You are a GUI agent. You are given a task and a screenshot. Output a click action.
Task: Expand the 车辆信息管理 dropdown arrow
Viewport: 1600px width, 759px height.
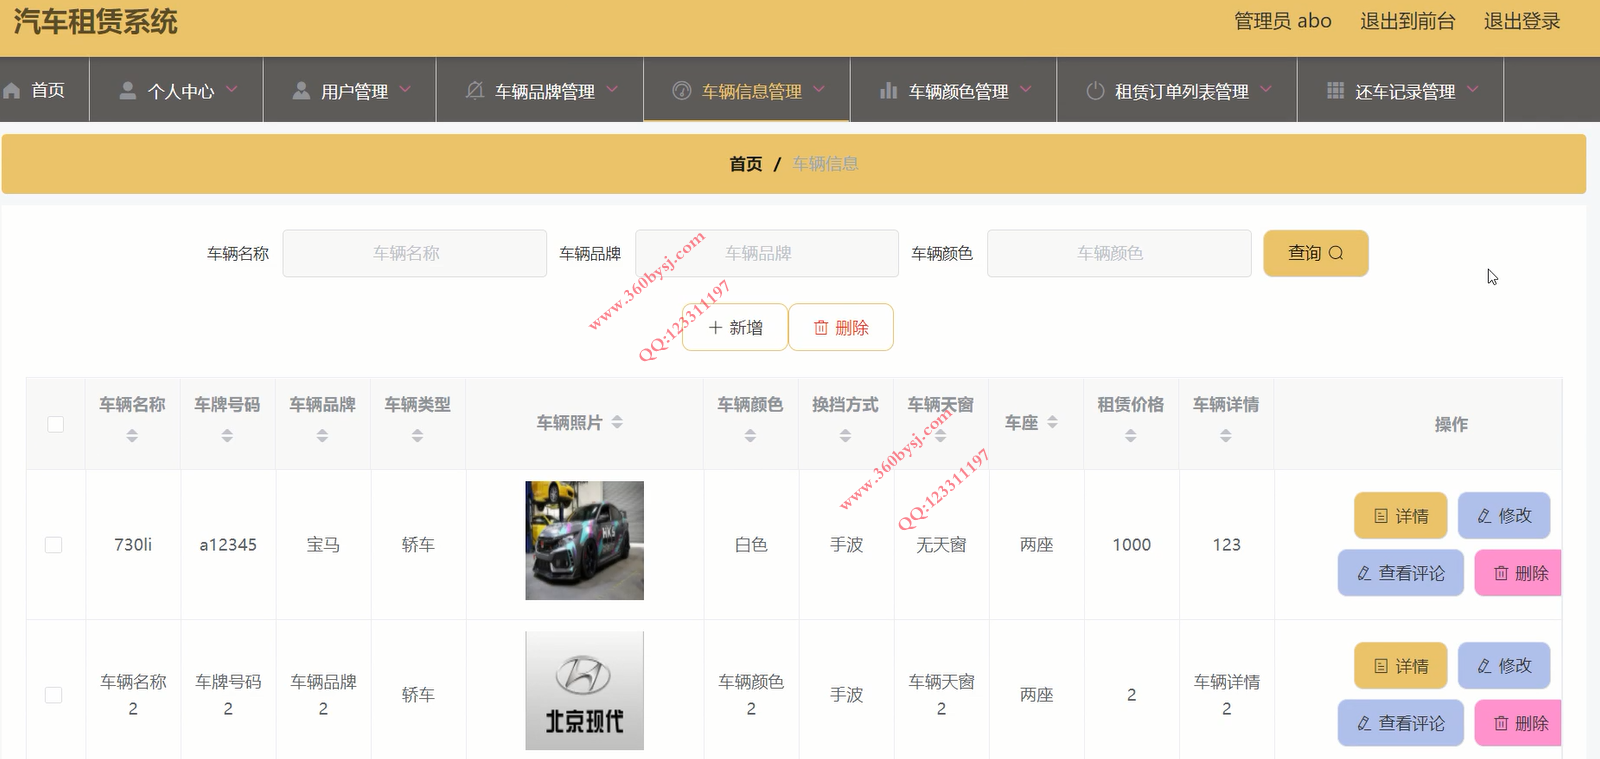coord(819,89)
